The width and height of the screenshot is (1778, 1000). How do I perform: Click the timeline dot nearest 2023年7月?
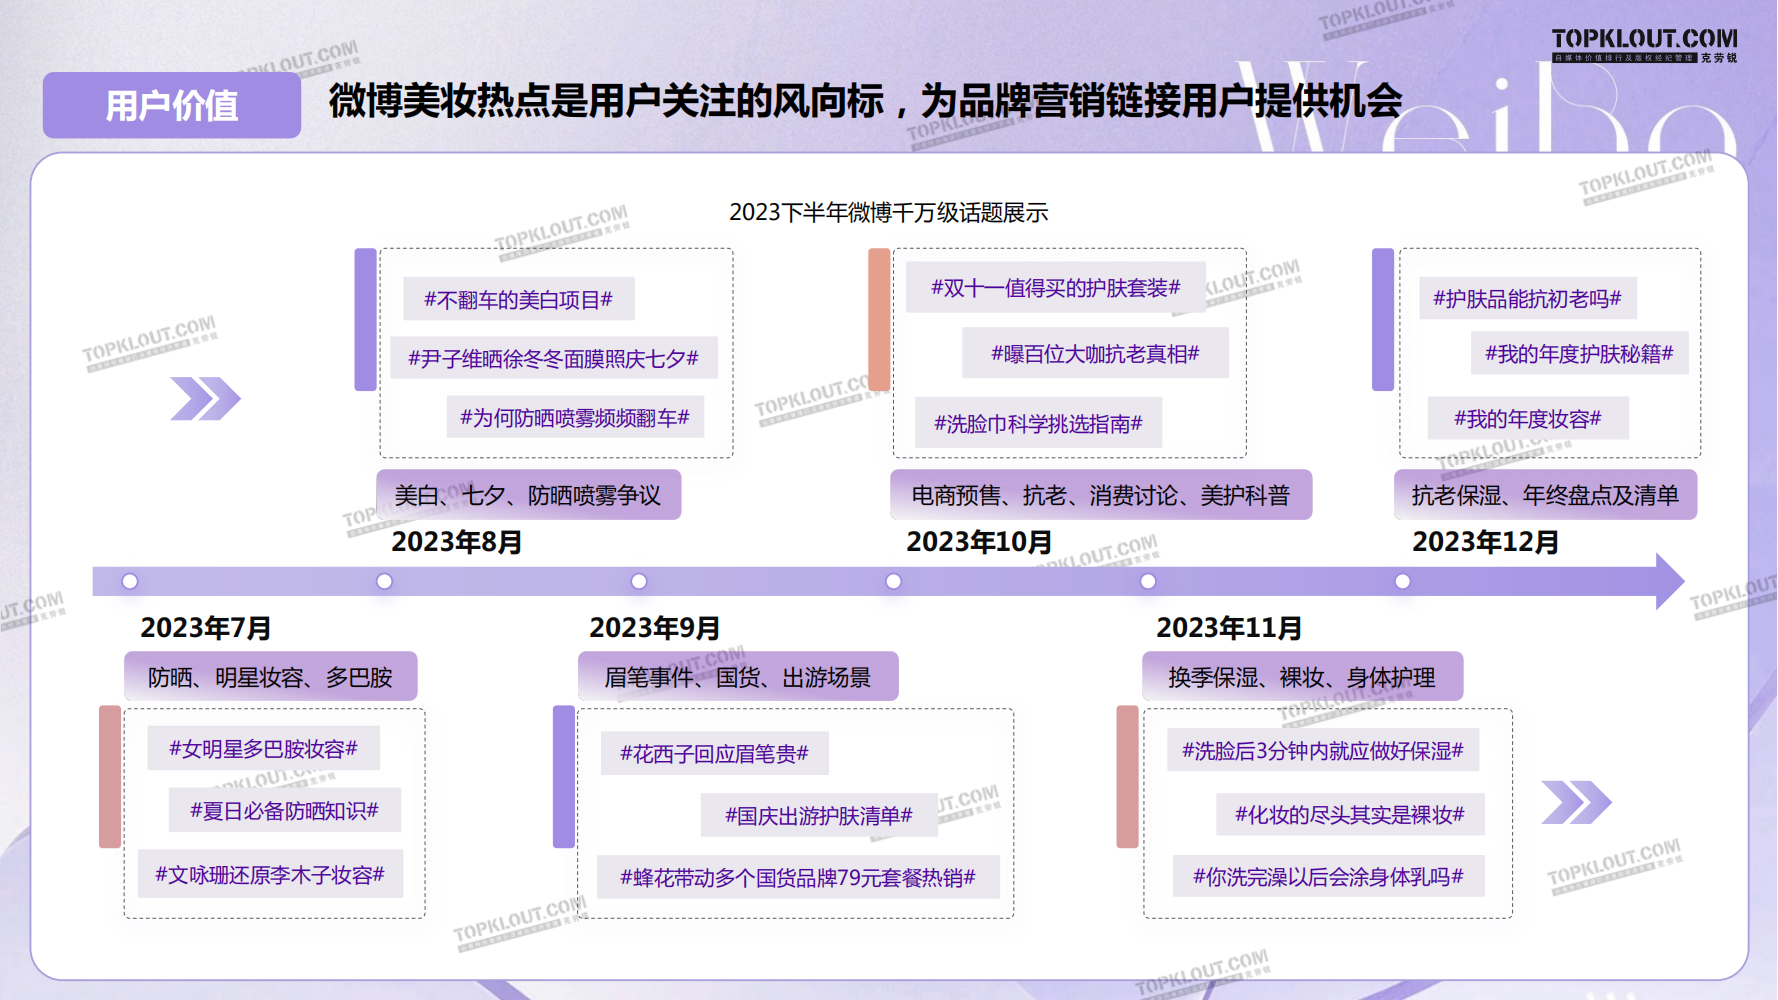[130, 581]
